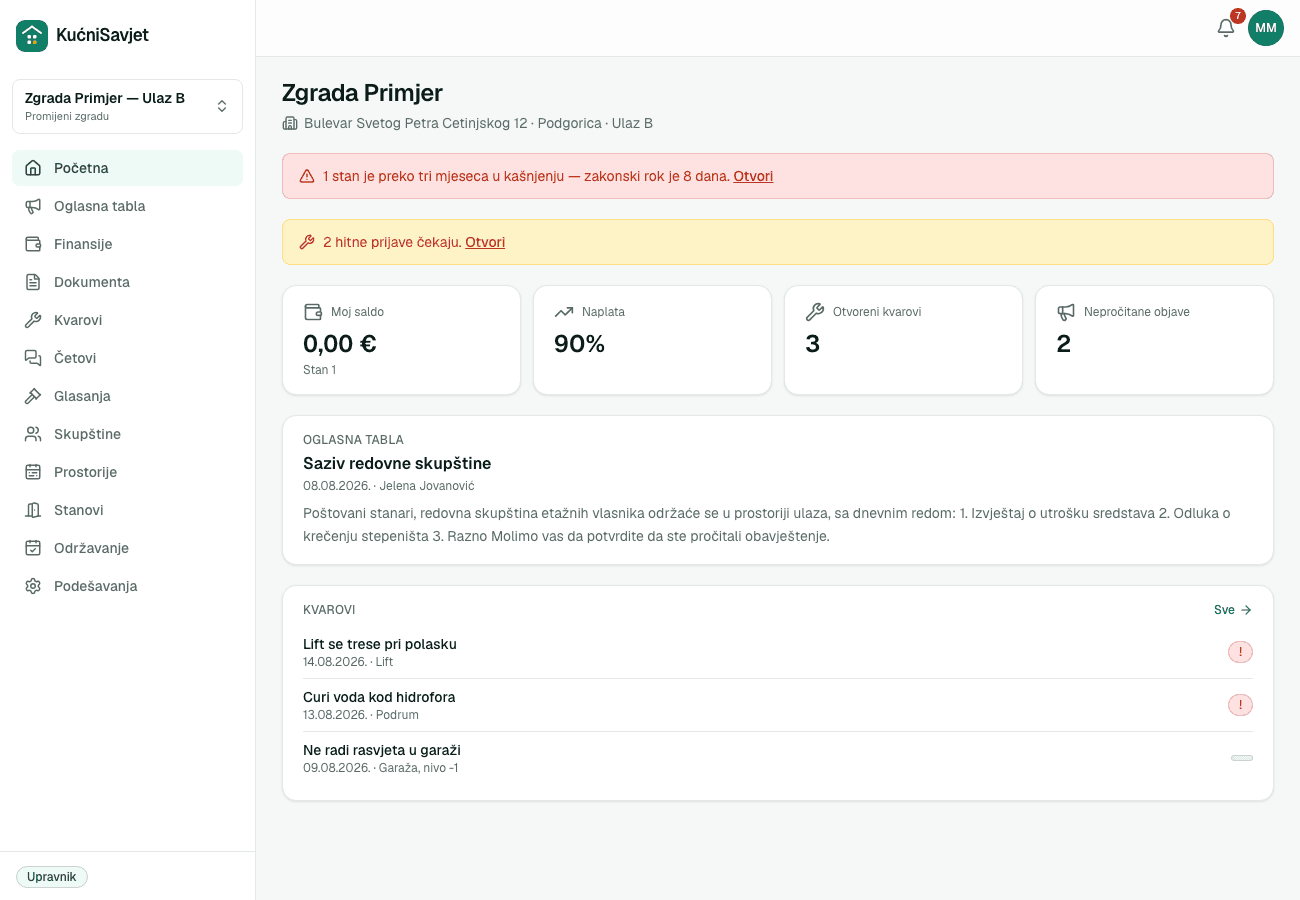Click the building icon beside Stanovi
Screen dimensions: 1300x900
click(33, 510)
